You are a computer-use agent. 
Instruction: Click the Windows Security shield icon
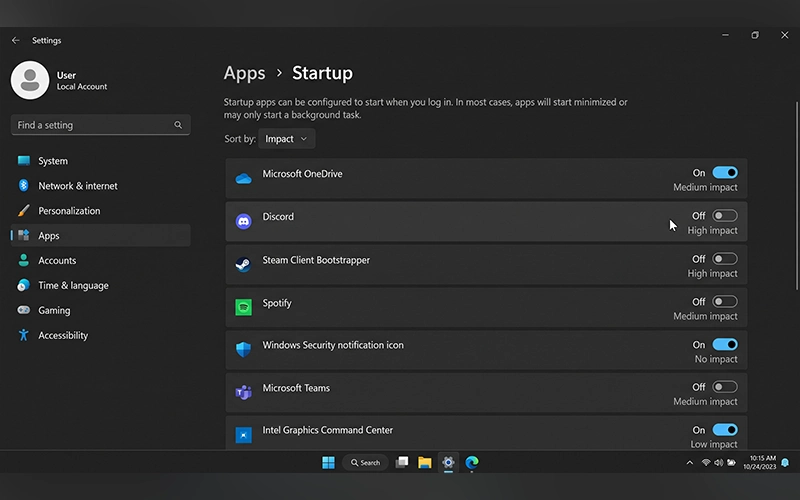point(243,349)
